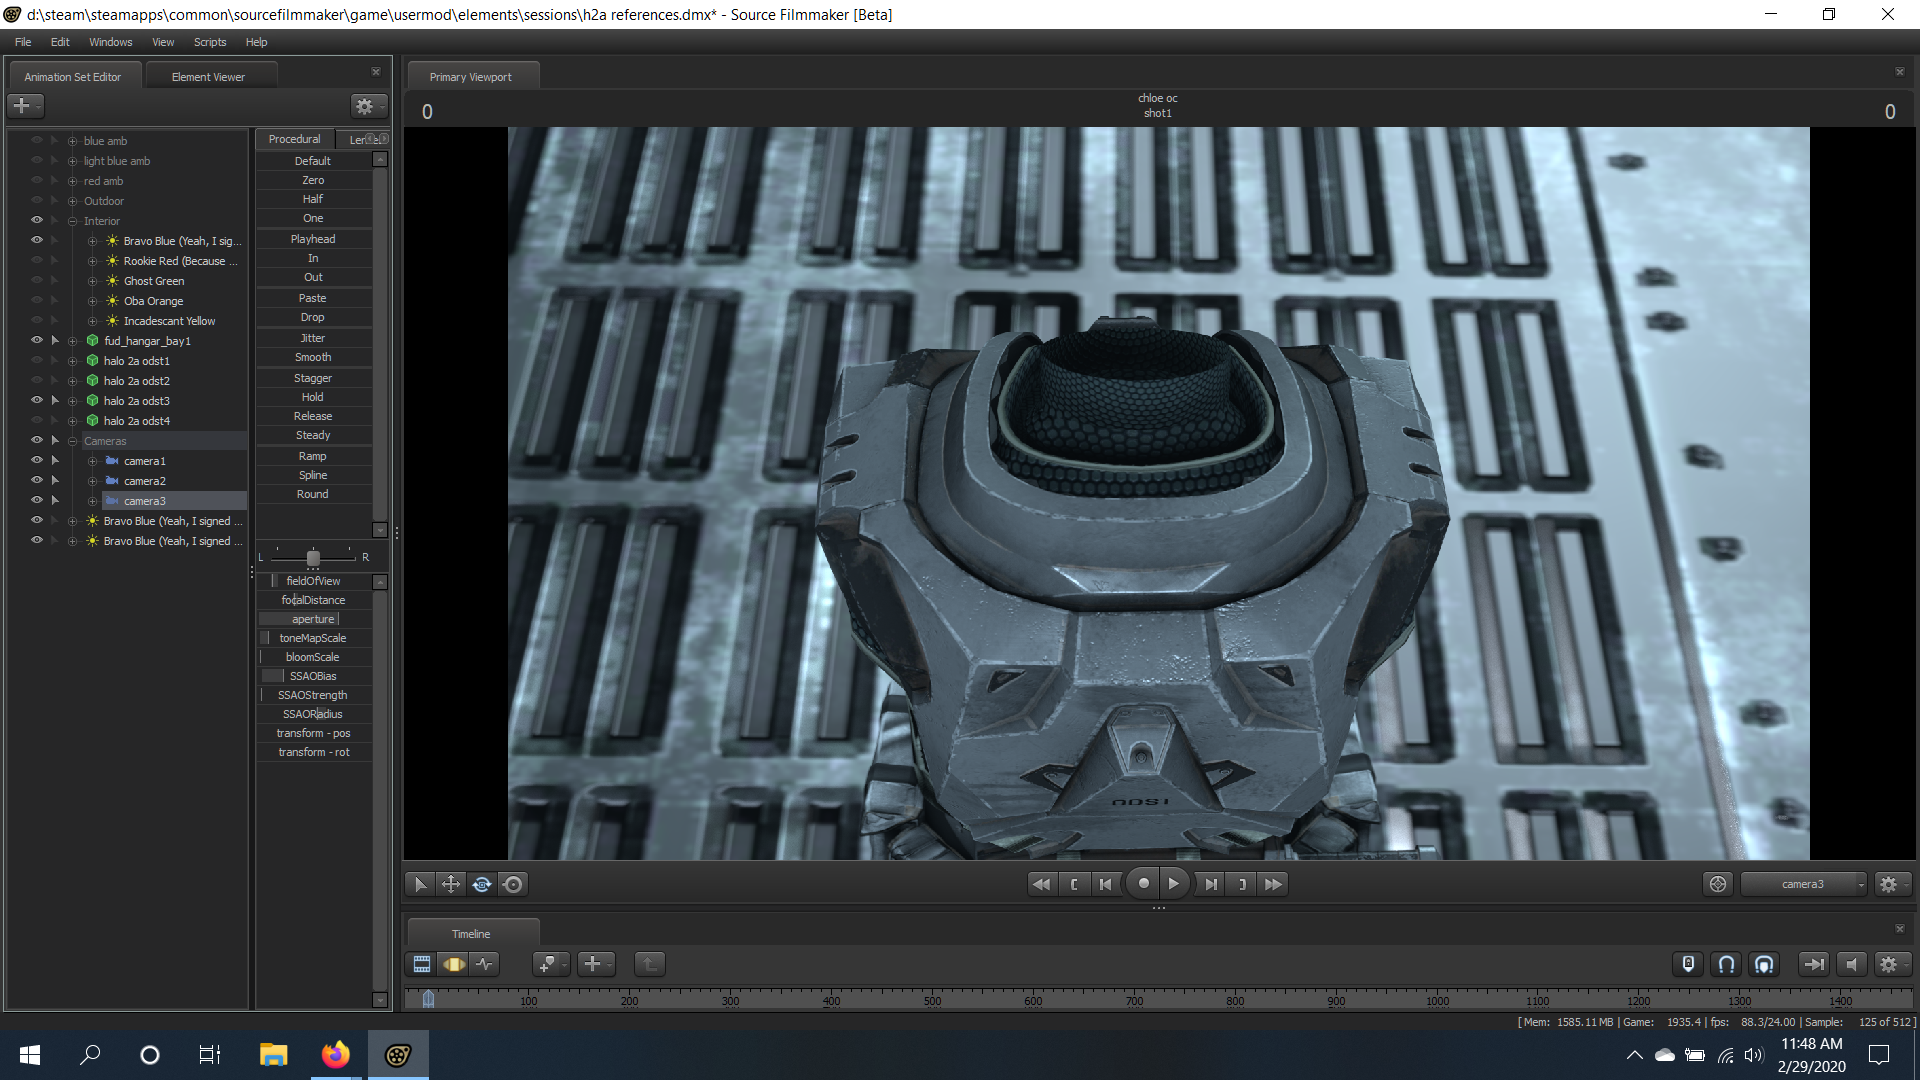Screen dimensions: 1920x1080
Task: Click the plus add animation set button
Action: point(26,105)
